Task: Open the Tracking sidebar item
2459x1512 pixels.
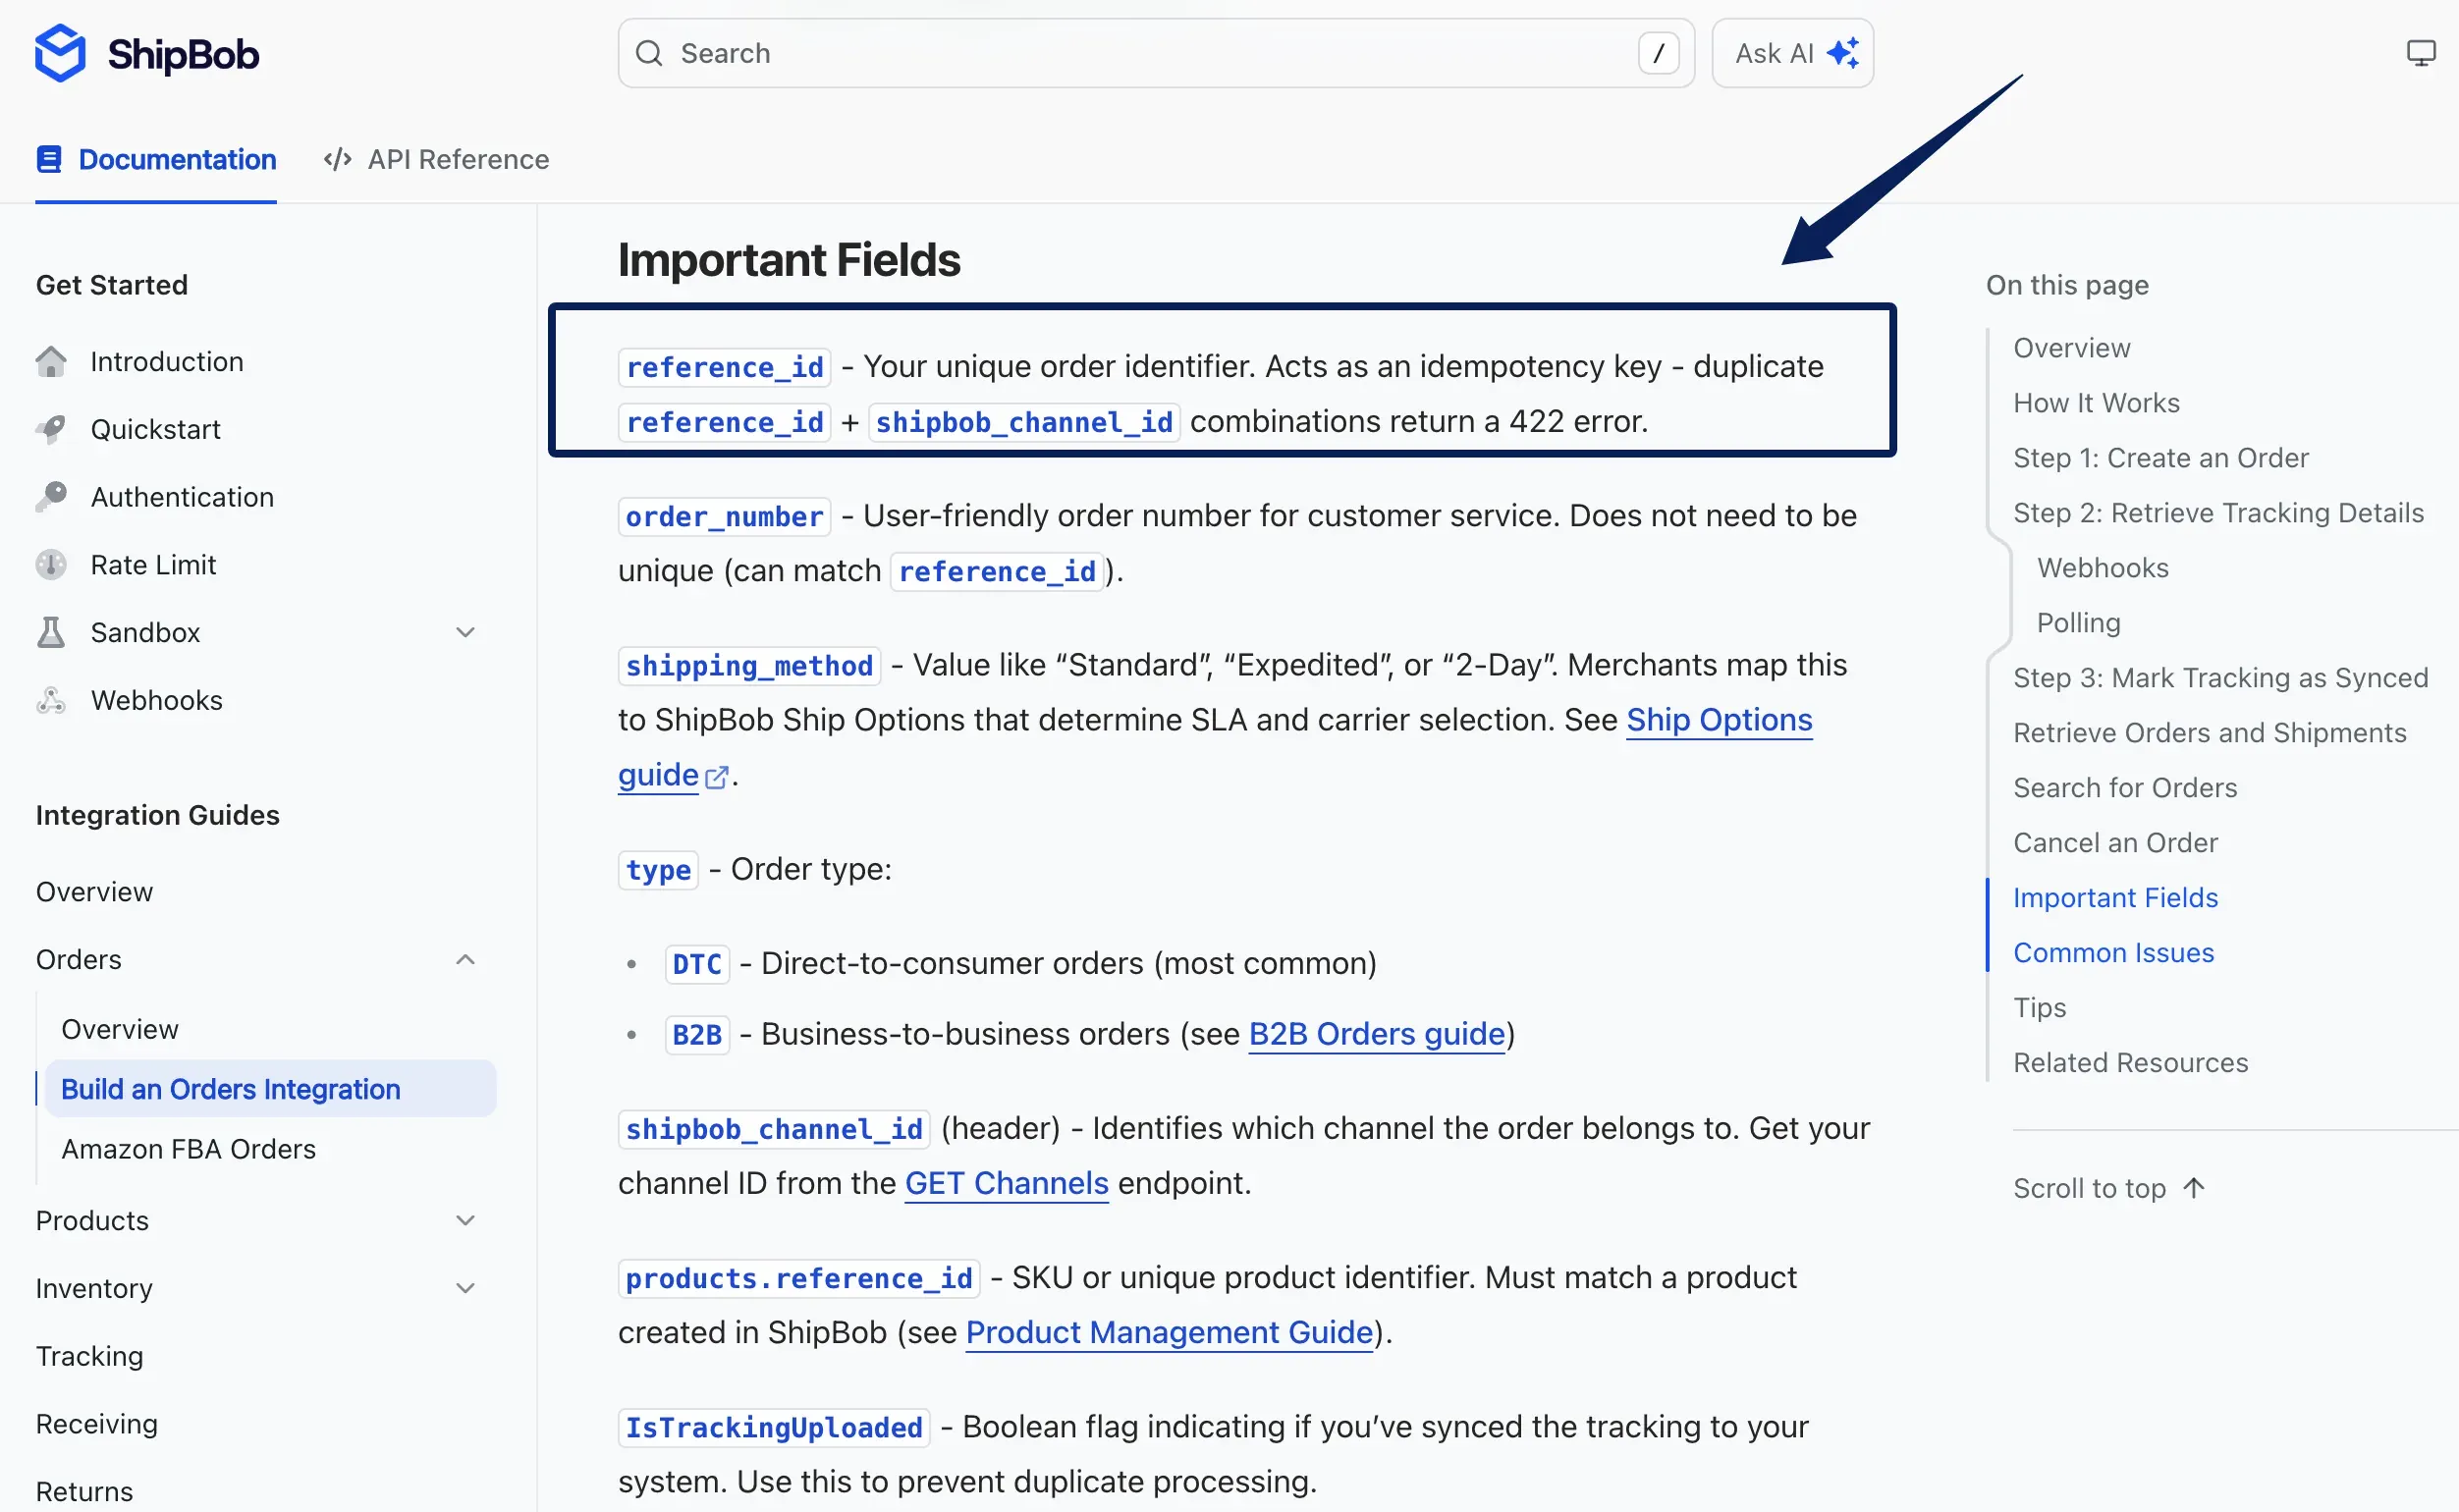Action: tap(90, 1356)
